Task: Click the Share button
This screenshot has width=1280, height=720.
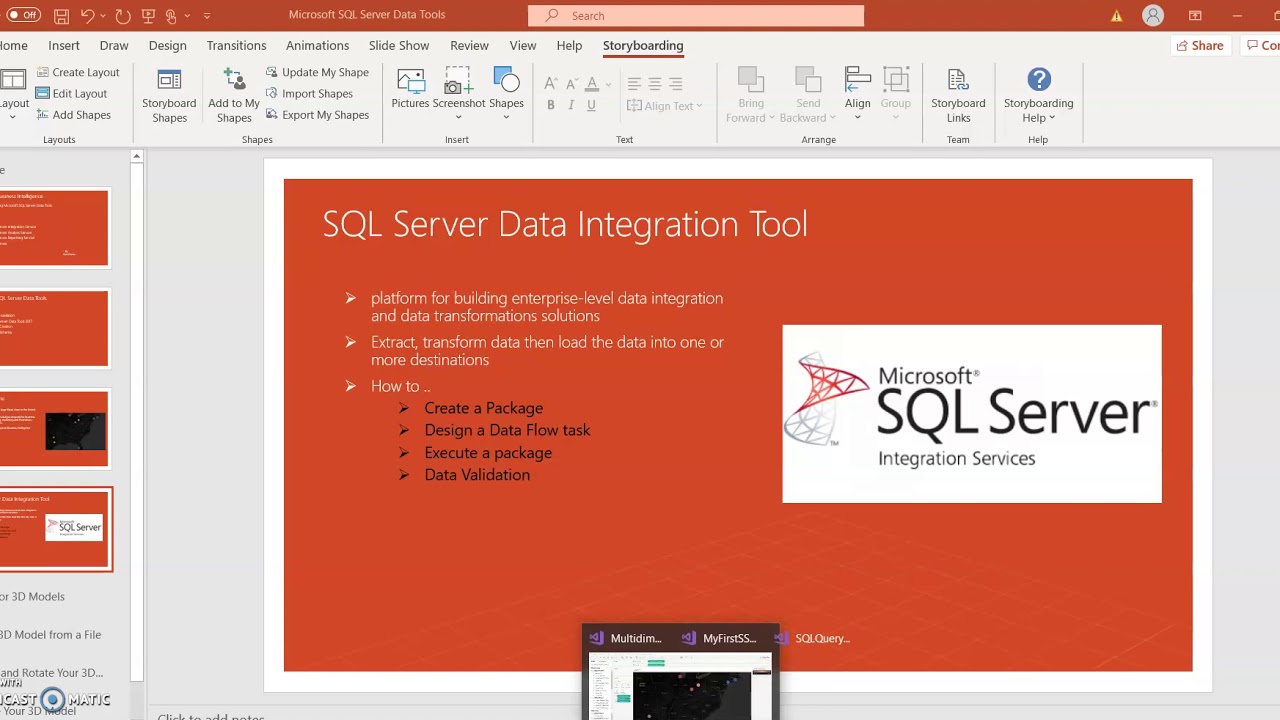Action: coord(1200,45)
